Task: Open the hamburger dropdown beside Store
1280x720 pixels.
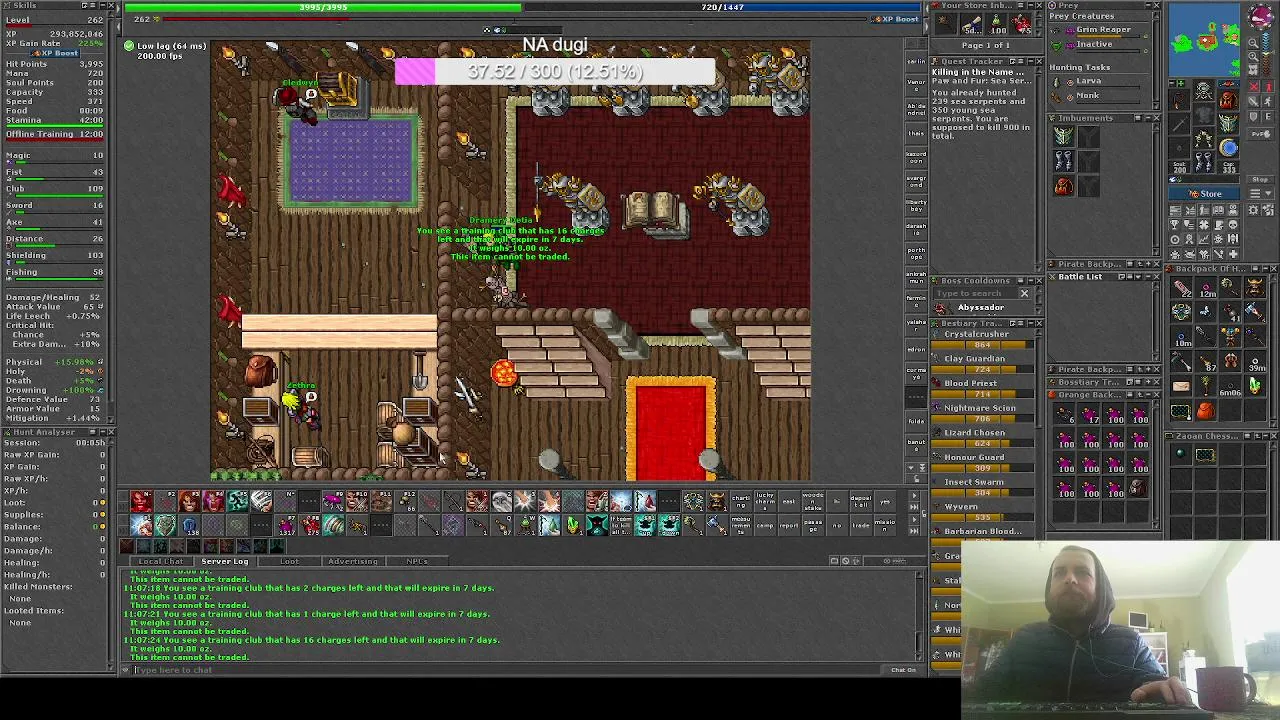Action: (1260, 193)
